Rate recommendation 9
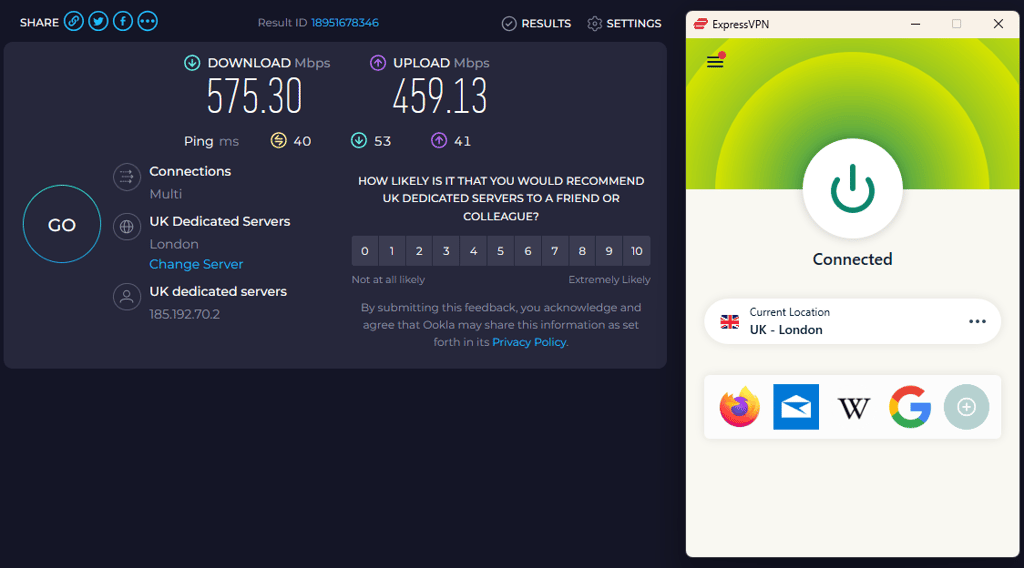The image size is (1024, 568). [x=609, y=251]
